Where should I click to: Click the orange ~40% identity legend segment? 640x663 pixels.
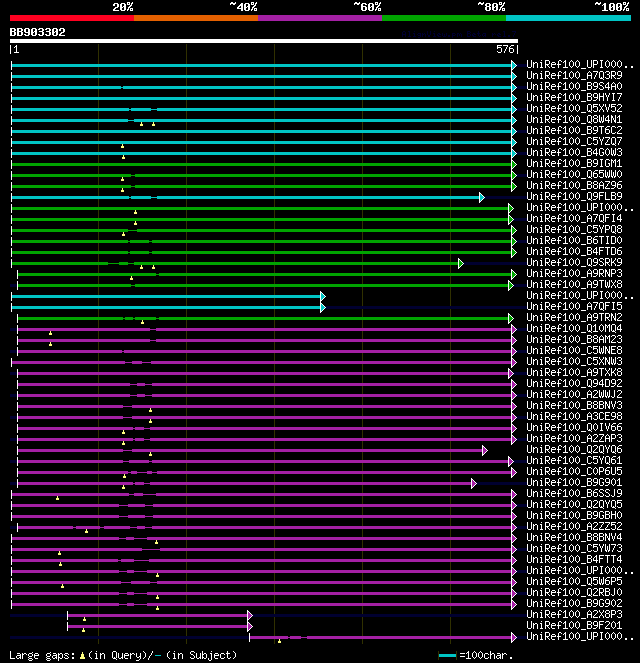196,18
